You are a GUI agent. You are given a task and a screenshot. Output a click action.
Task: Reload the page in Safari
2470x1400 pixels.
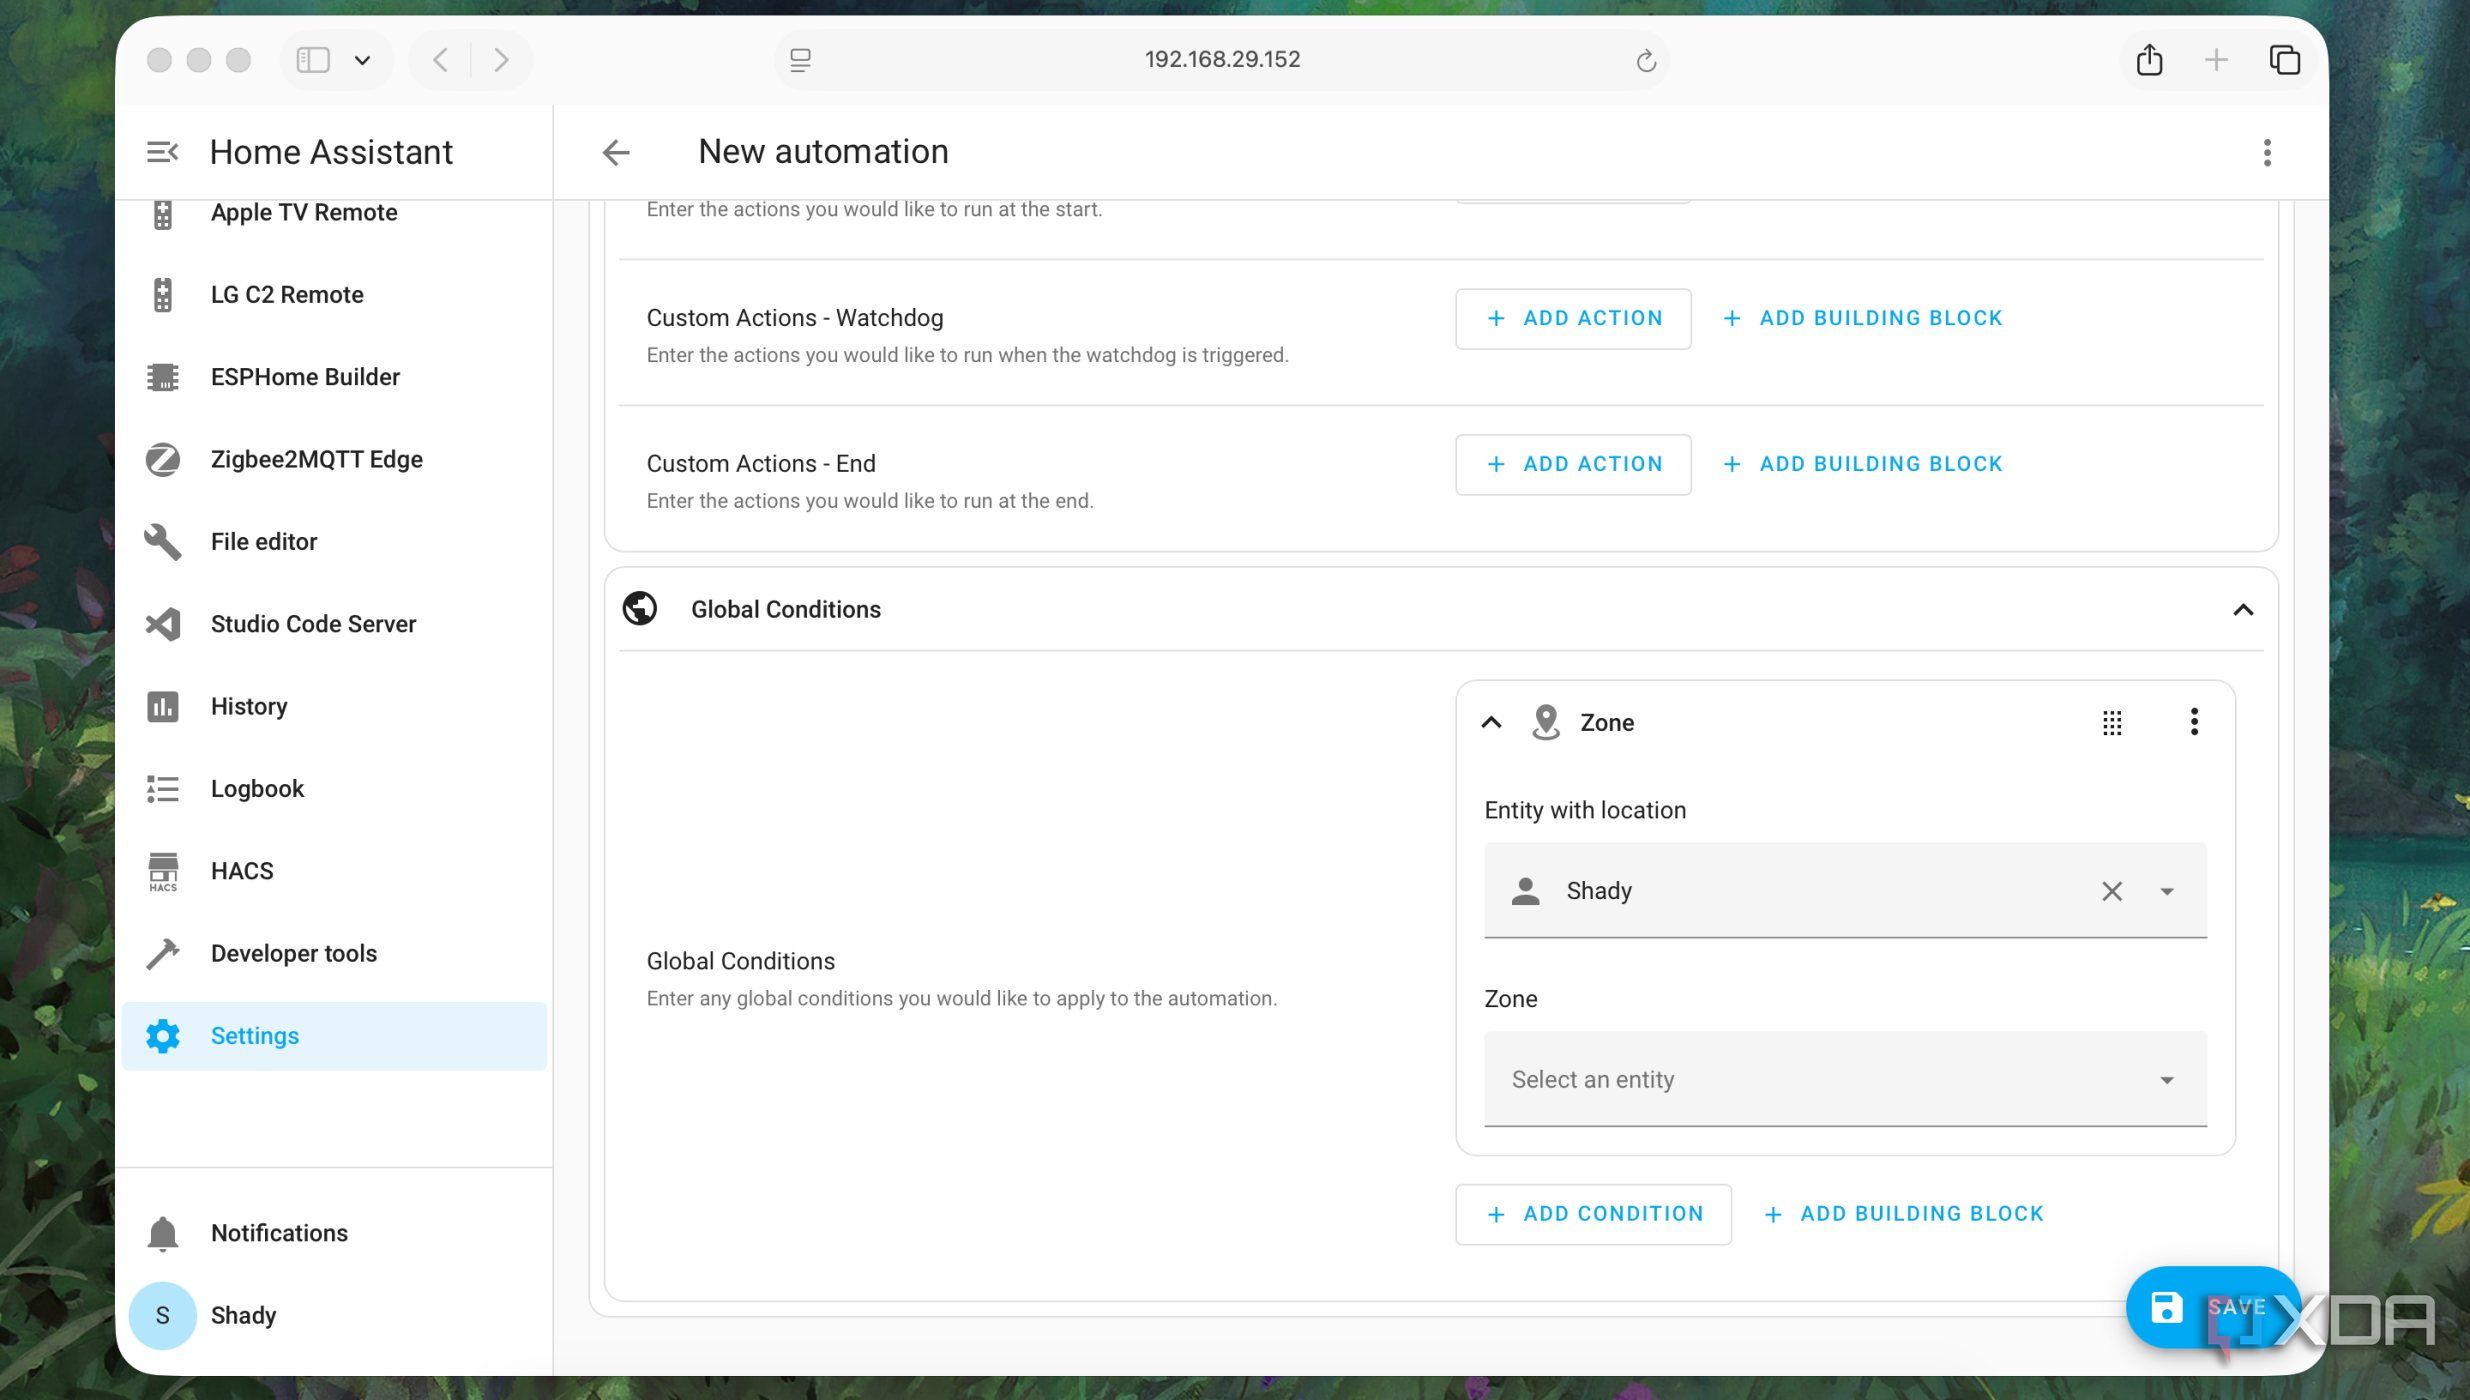1646,60
